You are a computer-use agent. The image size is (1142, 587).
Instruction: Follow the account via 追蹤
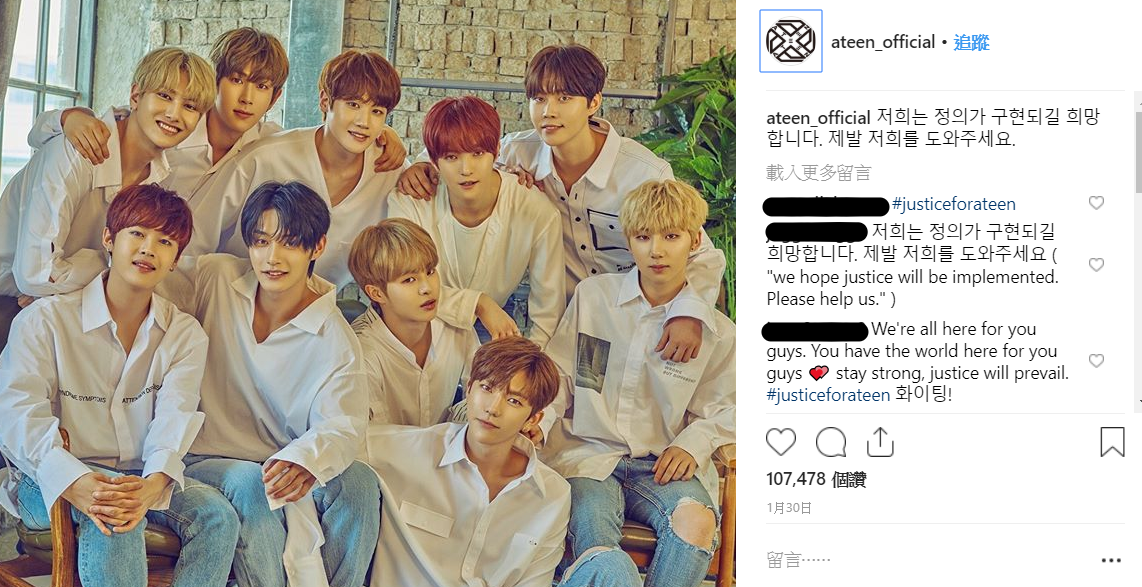pyautogui.click(x=972, y=42)
